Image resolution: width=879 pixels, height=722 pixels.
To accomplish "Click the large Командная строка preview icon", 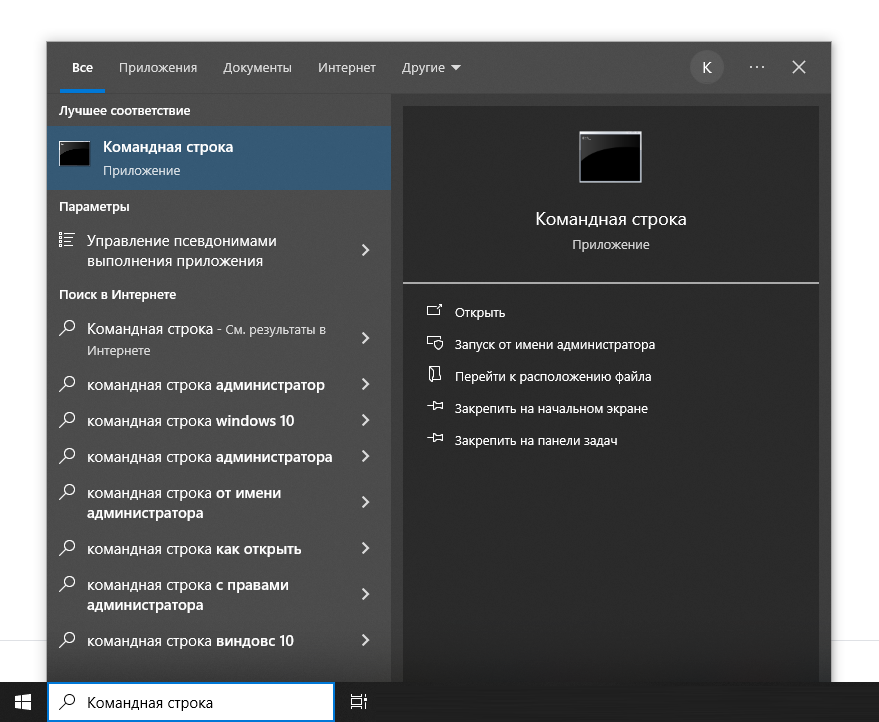I will click(610, 157).
